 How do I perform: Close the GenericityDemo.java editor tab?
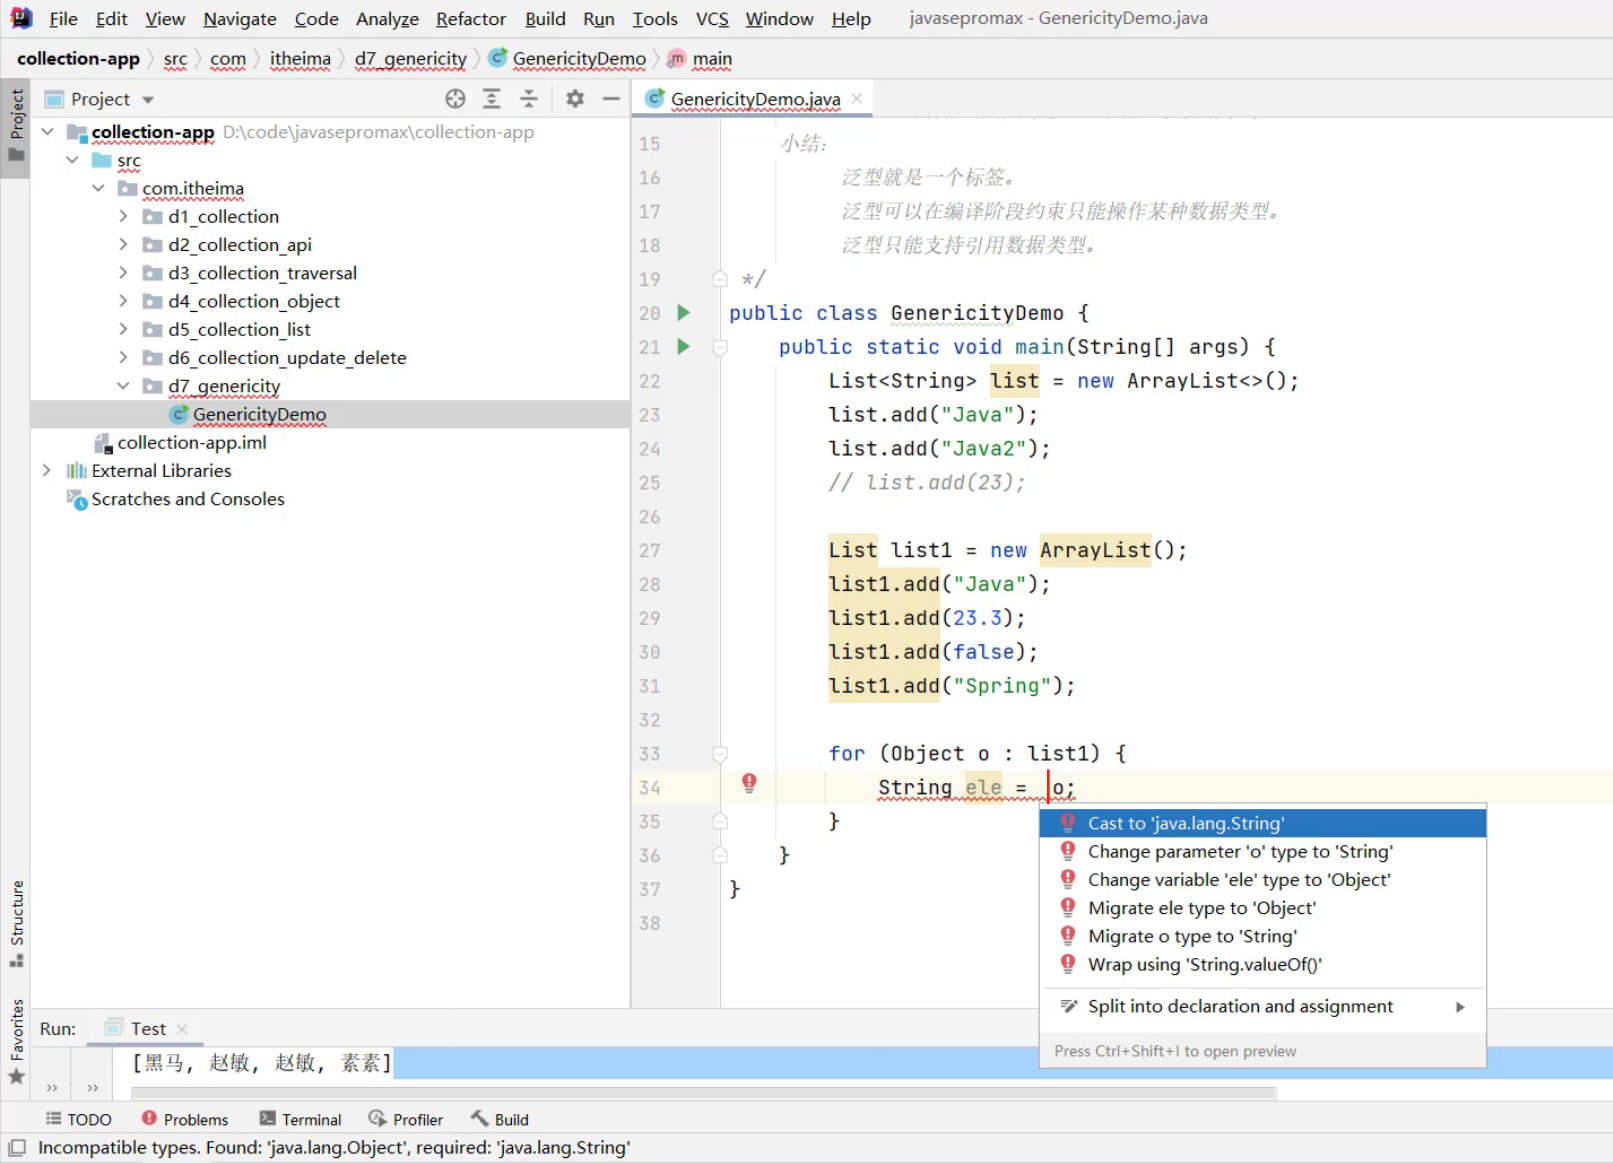click(x=857, y=99)
